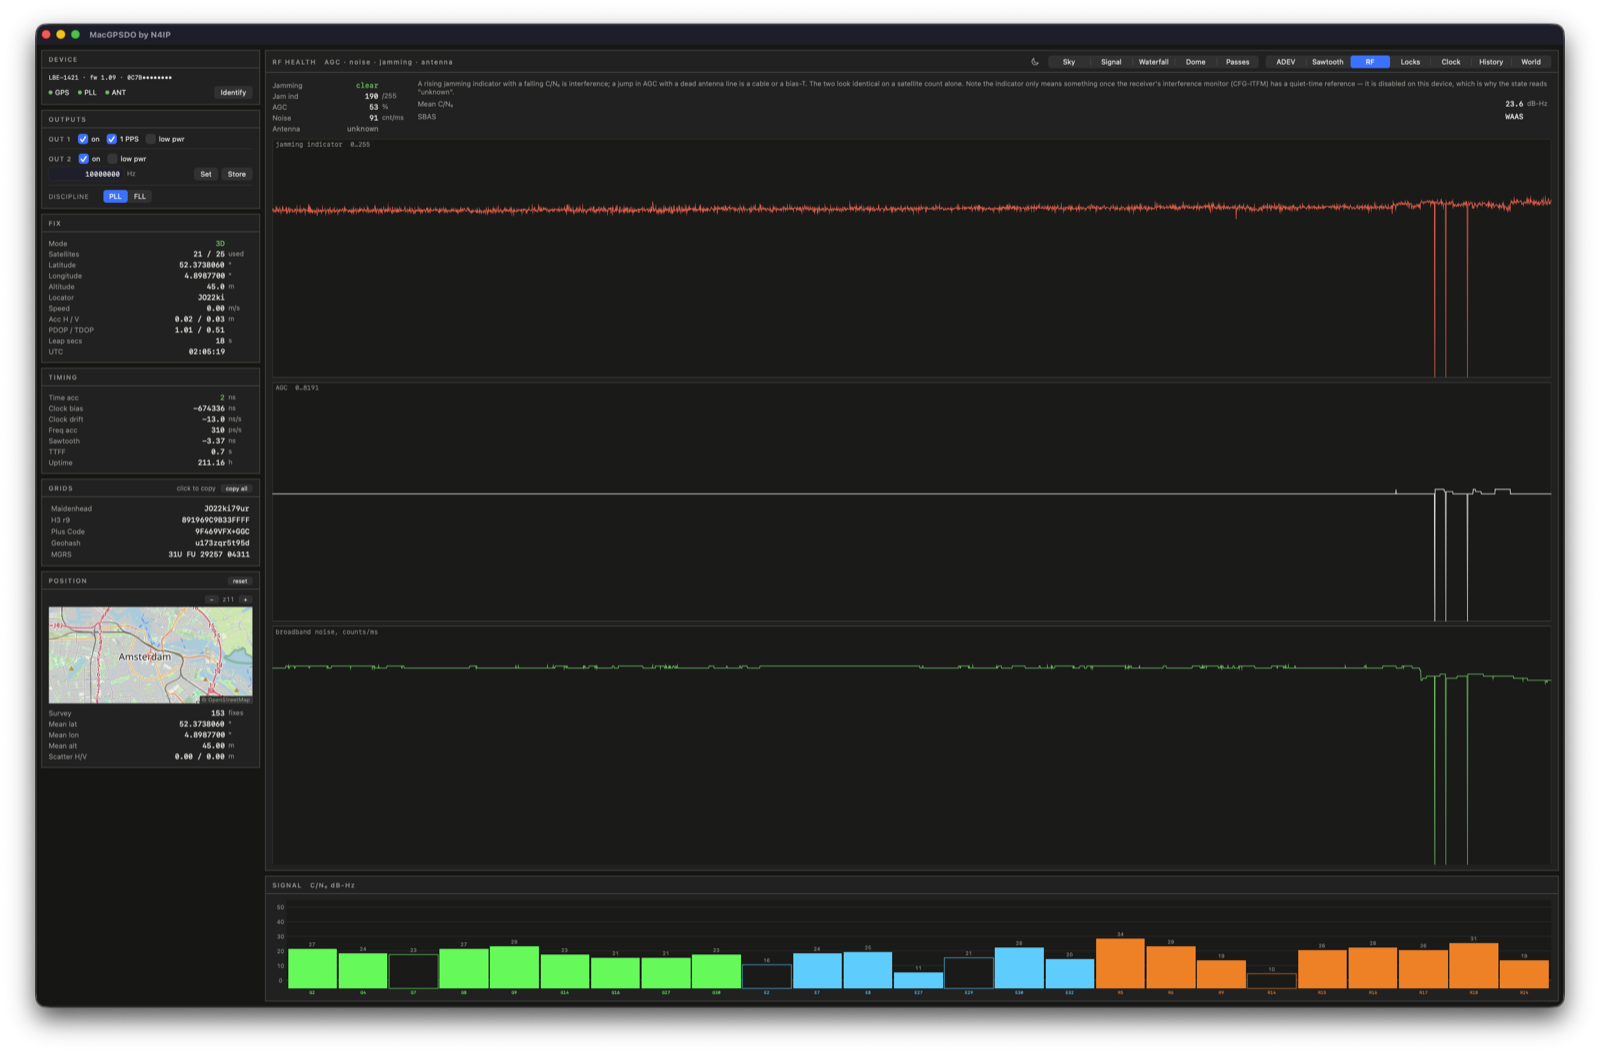Open the Signal tab

[1111, 62]
